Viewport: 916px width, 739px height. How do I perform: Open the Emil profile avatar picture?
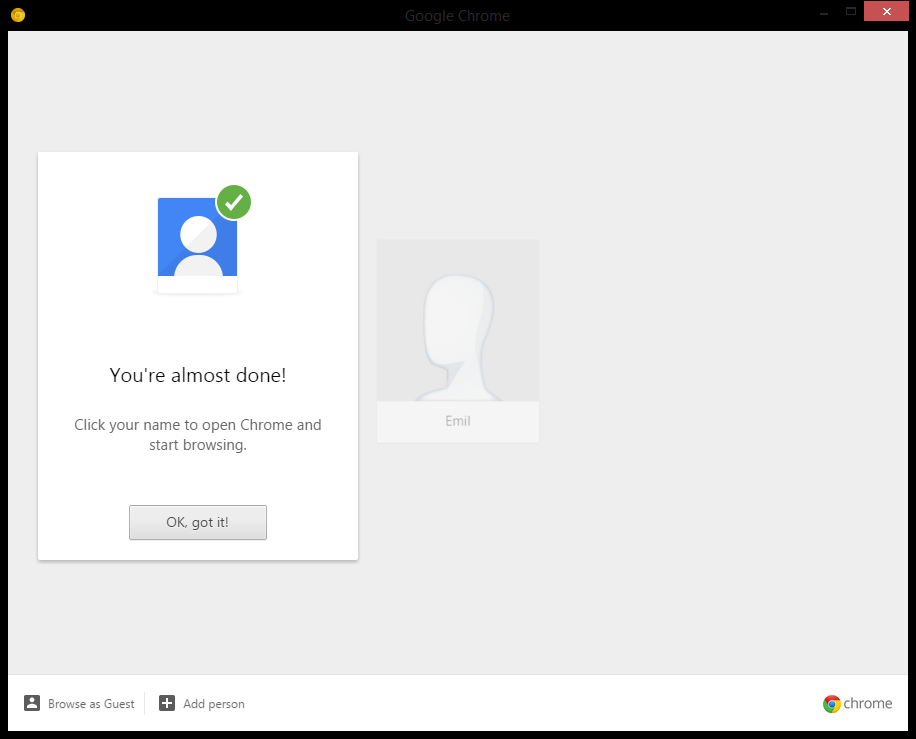pos(458,320)
